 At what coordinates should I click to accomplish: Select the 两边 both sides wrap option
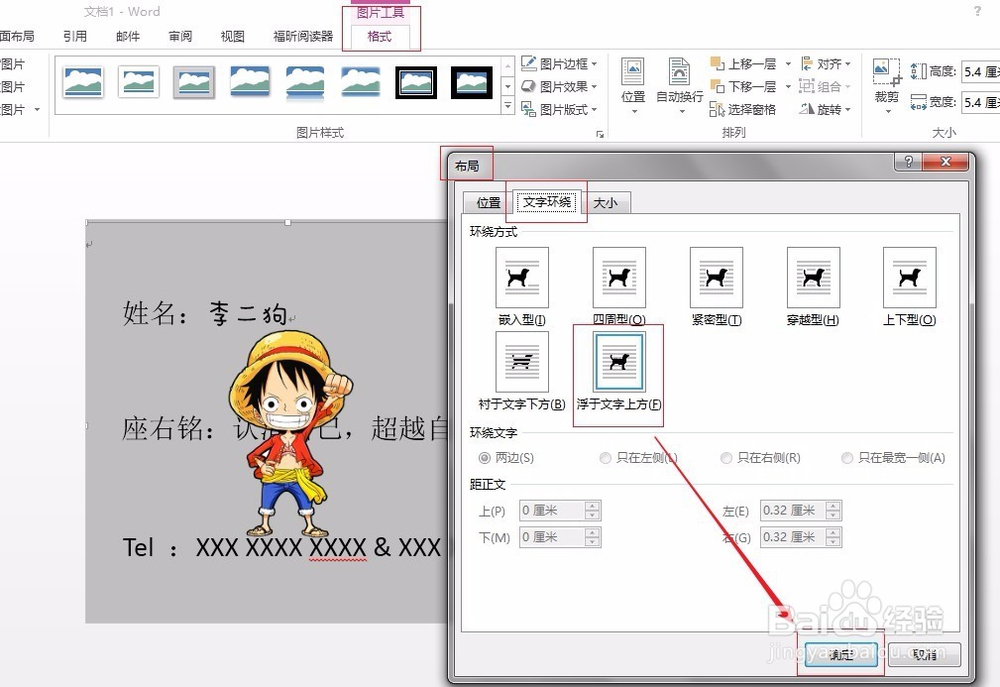point(484,458)
